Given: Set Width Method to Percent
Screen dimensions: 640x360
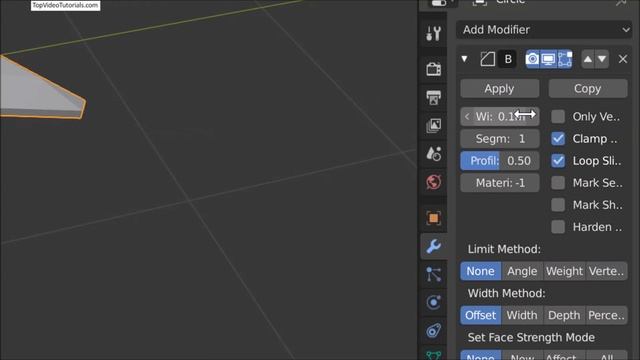Looking at the screenshot, I should pos(607,315).
